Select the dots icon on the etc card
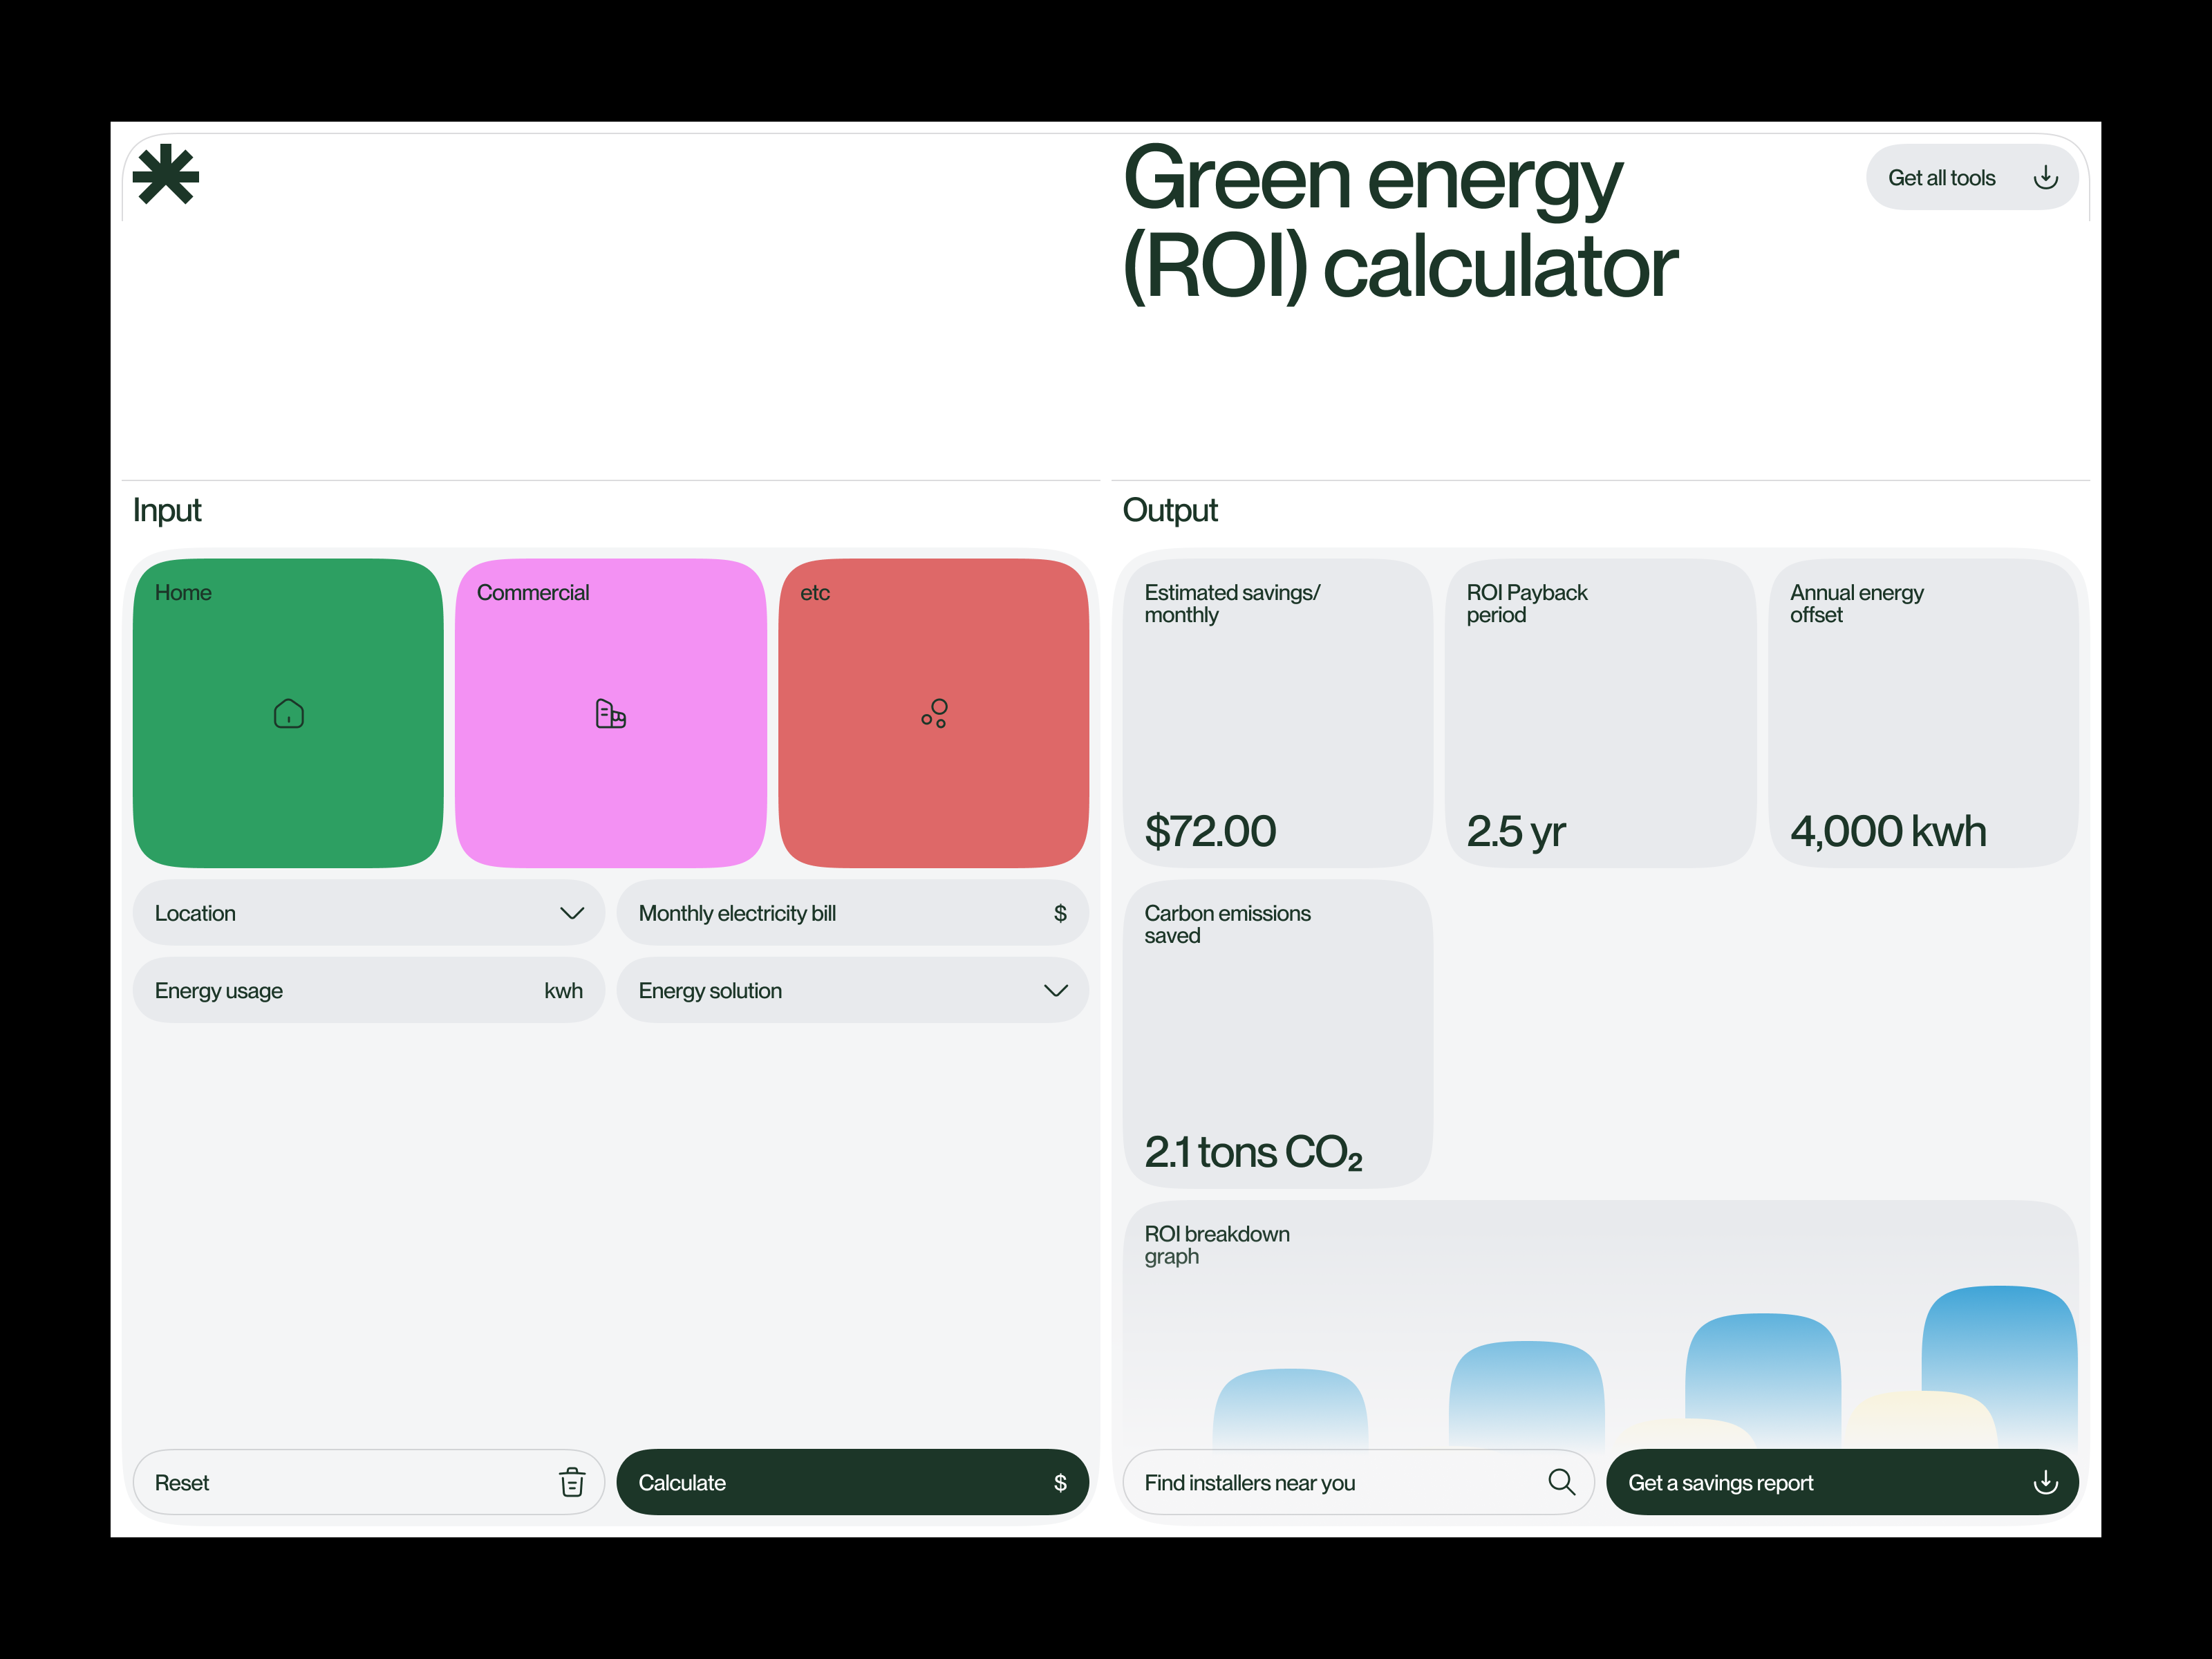Image resolution: width=2212 pixels, height=1659 pixels. (x=934, y=713)
